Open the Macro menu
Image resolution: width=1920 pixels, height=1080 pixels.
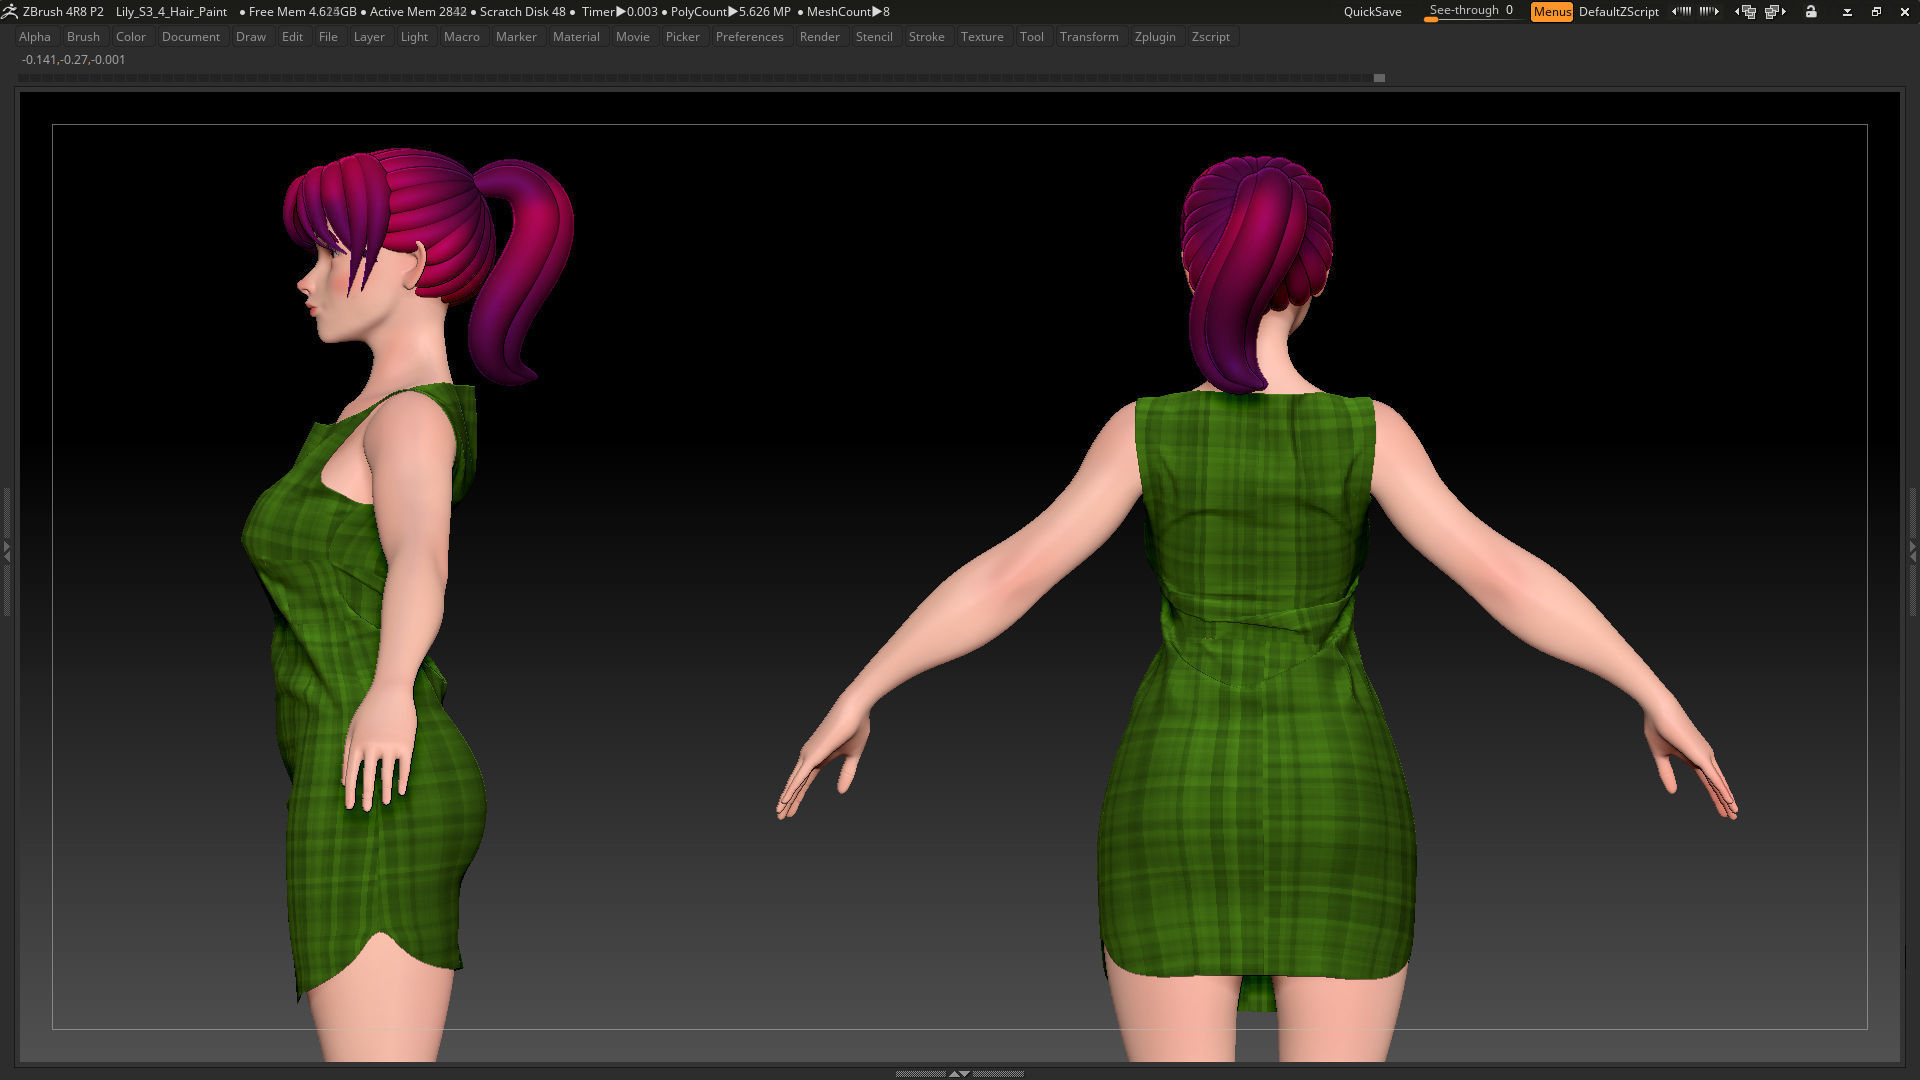click(x=462, y=37)
